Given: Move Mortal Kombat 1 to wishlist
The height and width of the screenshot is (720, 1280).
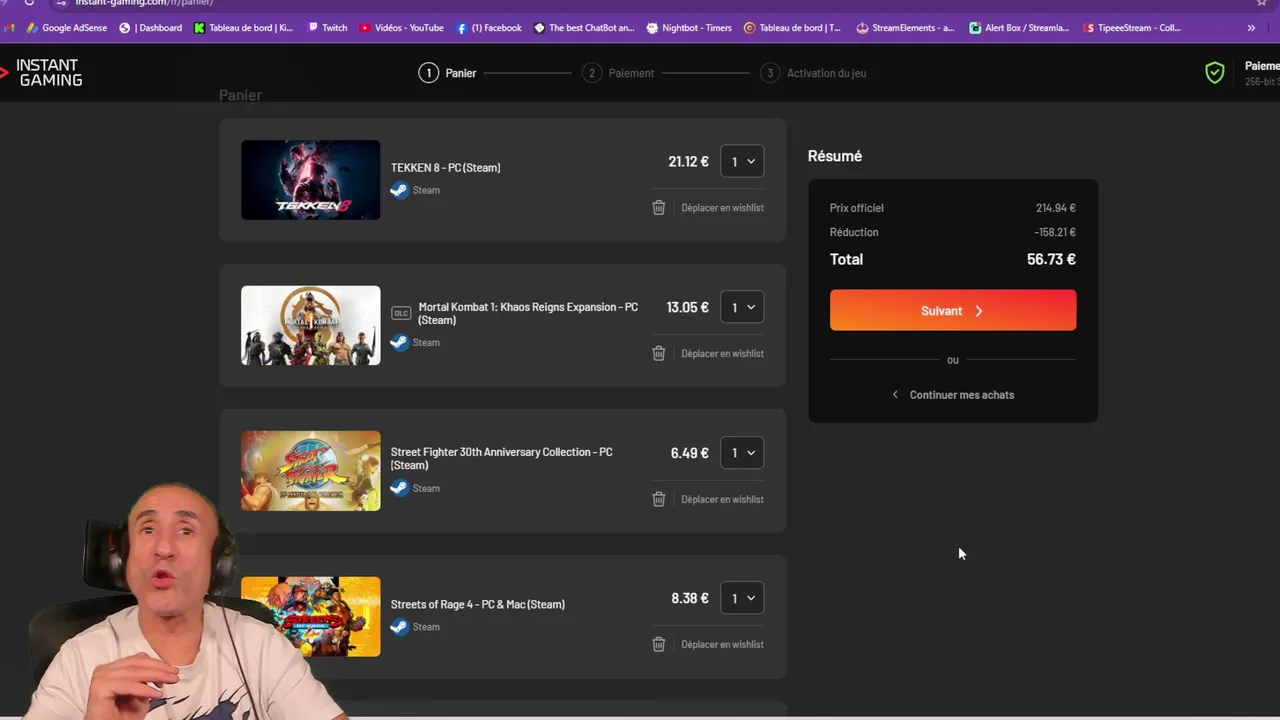Looking at the screenshot, I should tap(722, 353).
